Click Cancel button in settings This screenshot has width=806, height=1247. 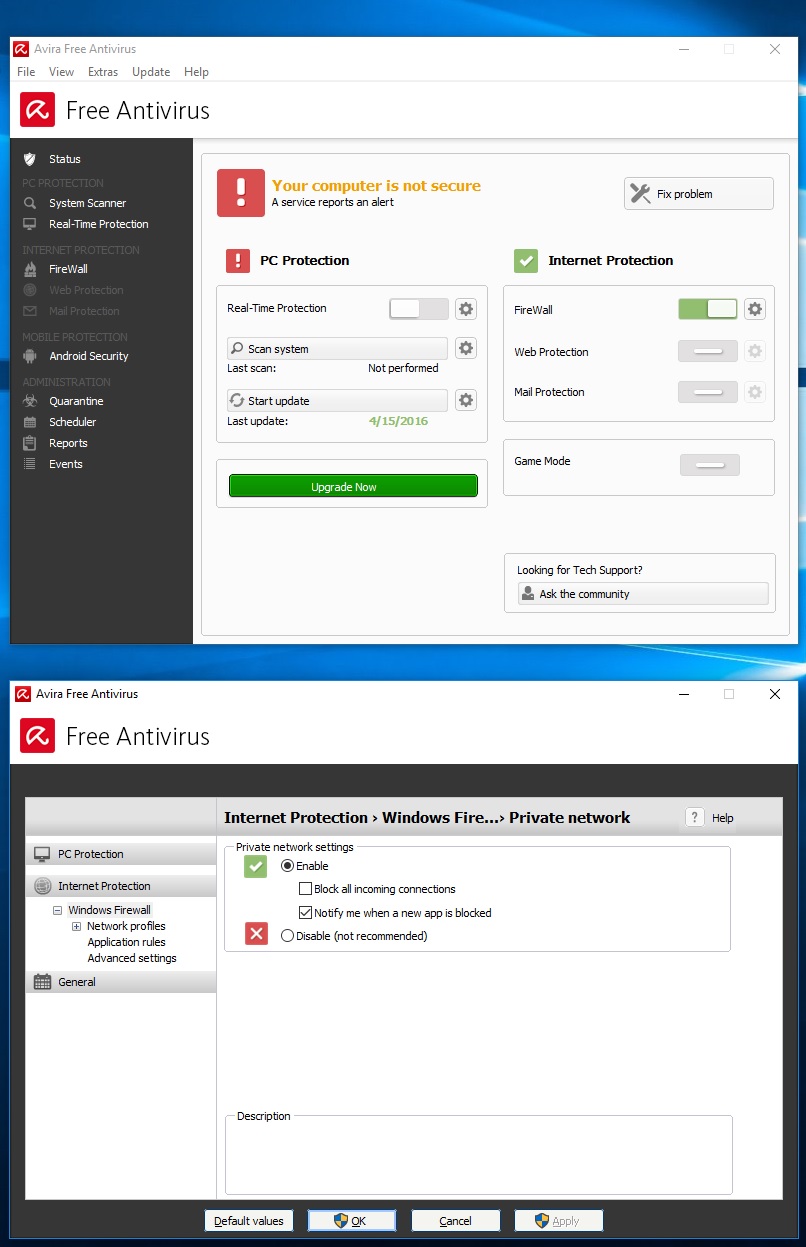click(455, 1221)
